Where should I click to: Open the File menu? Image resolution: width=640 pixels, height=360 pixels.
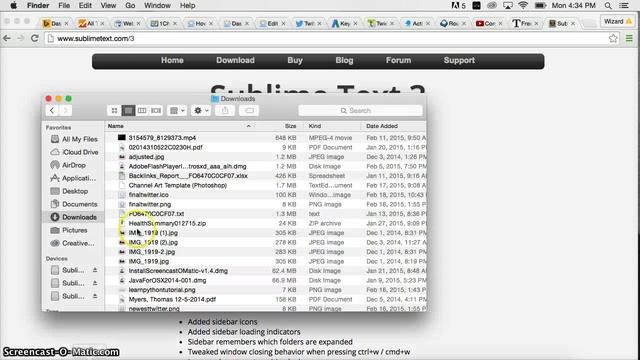pyautogui.click(x=64, y=6)
